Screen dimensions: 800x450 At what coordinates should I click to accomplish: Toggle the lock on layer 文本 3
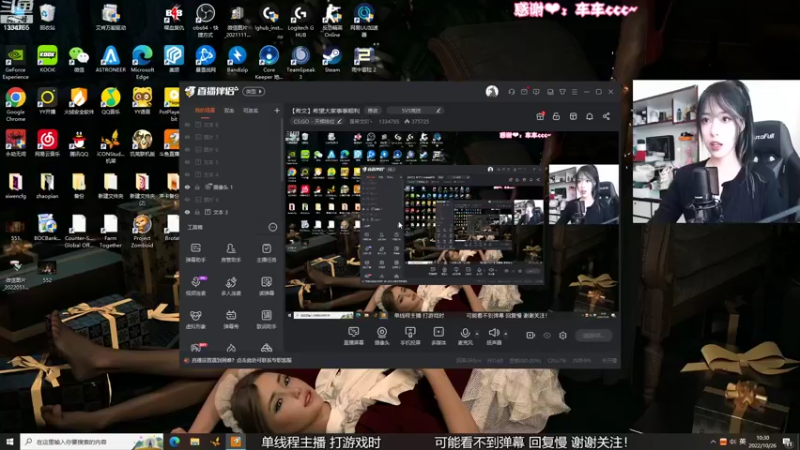pyautogui.click(x=197, y=212)
